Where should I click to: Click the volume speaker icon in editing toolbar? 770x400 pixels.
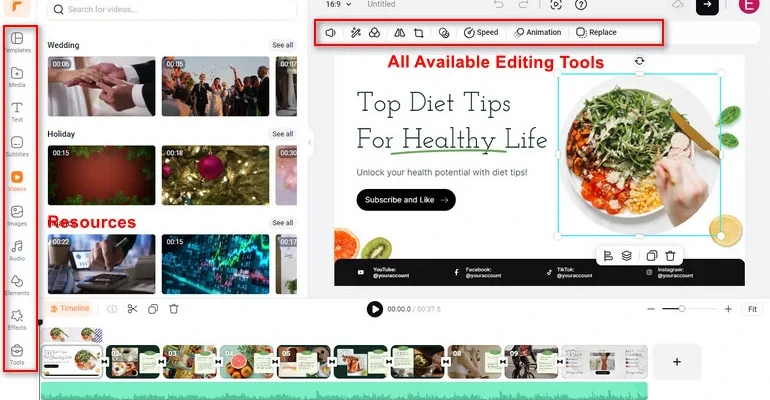tap(330, 32)
